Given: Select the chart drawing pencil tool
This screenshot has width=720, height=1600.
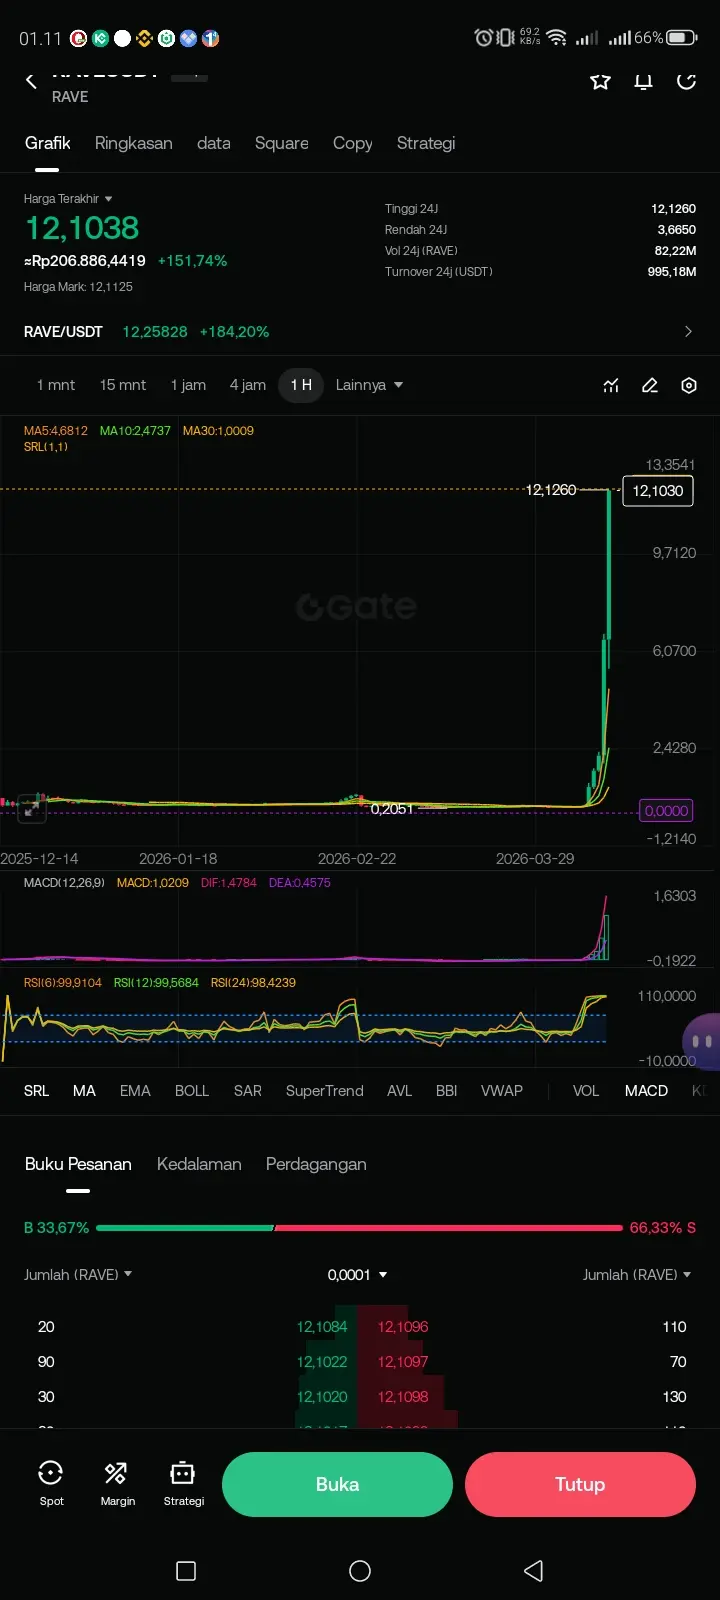Looking at the screenshot, I should click(650, 385).
